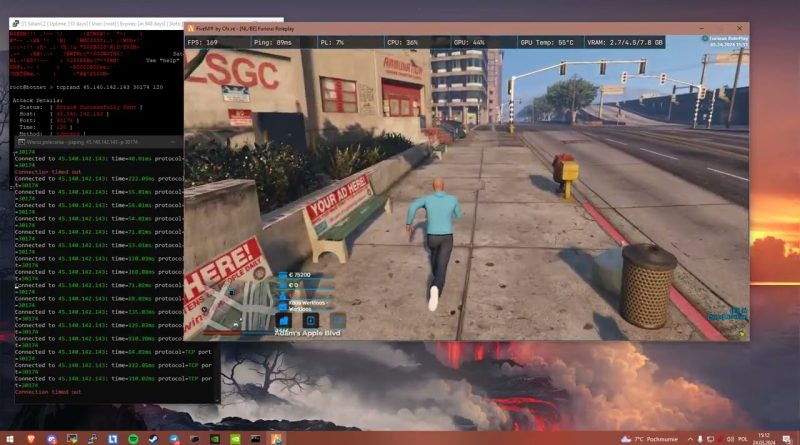This screenshot has width=800, height=445.
Task: Click the GPU Temp: 55°C readout
Action: pos(546,42)
